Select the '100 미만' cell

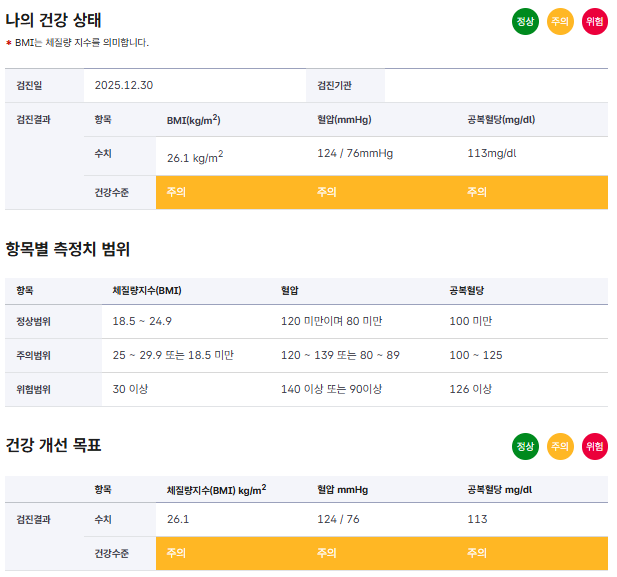(x=471, y=321)
